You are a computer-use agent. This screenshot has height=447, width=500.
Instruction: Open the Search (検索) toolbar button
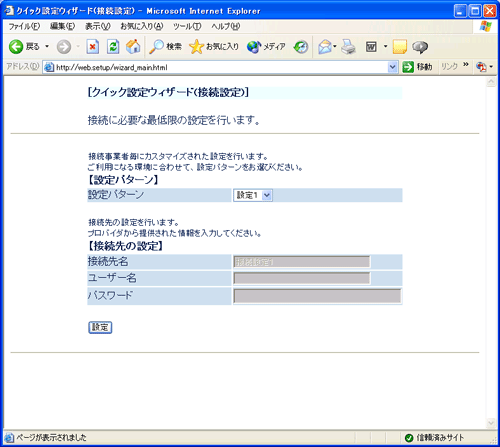pyautogui.click(x=165, y=47)
